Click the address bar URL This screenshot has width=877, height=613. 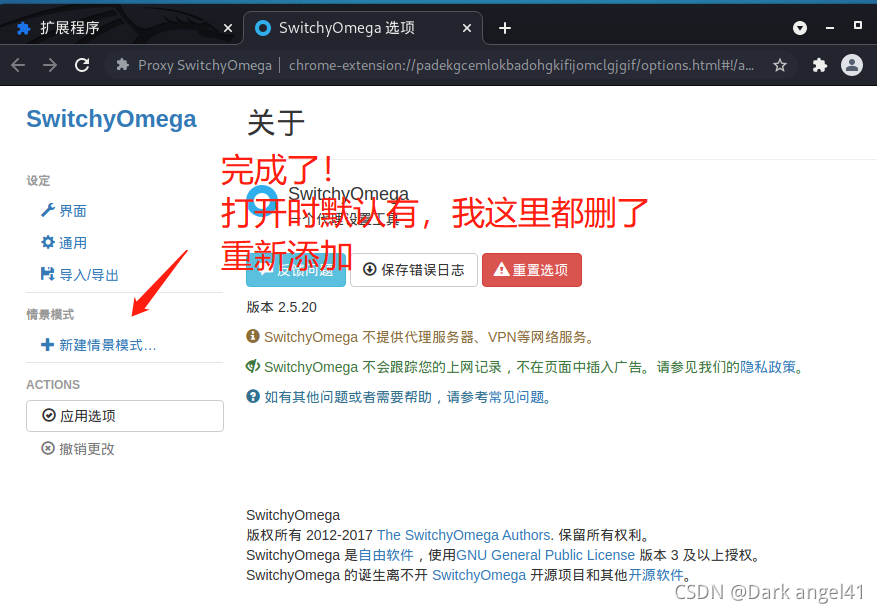(x=521, y=65)
